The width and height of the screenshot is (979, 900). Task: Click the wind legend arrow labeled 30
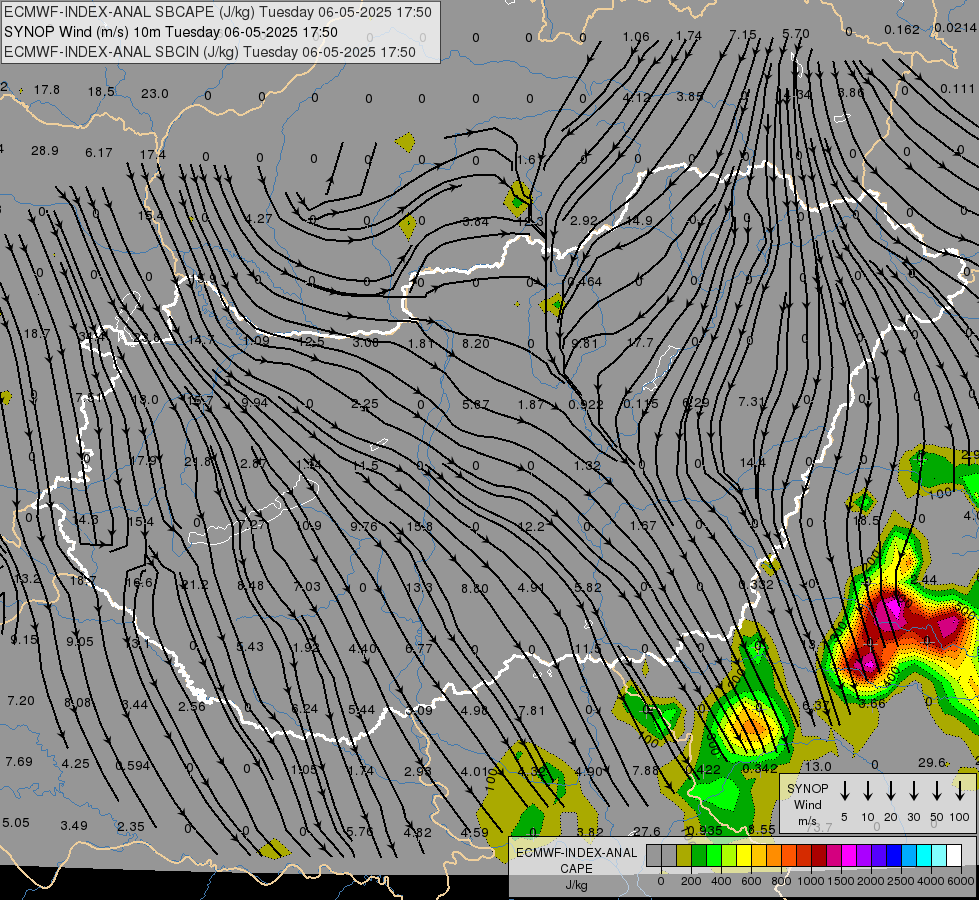click(913, 791)
